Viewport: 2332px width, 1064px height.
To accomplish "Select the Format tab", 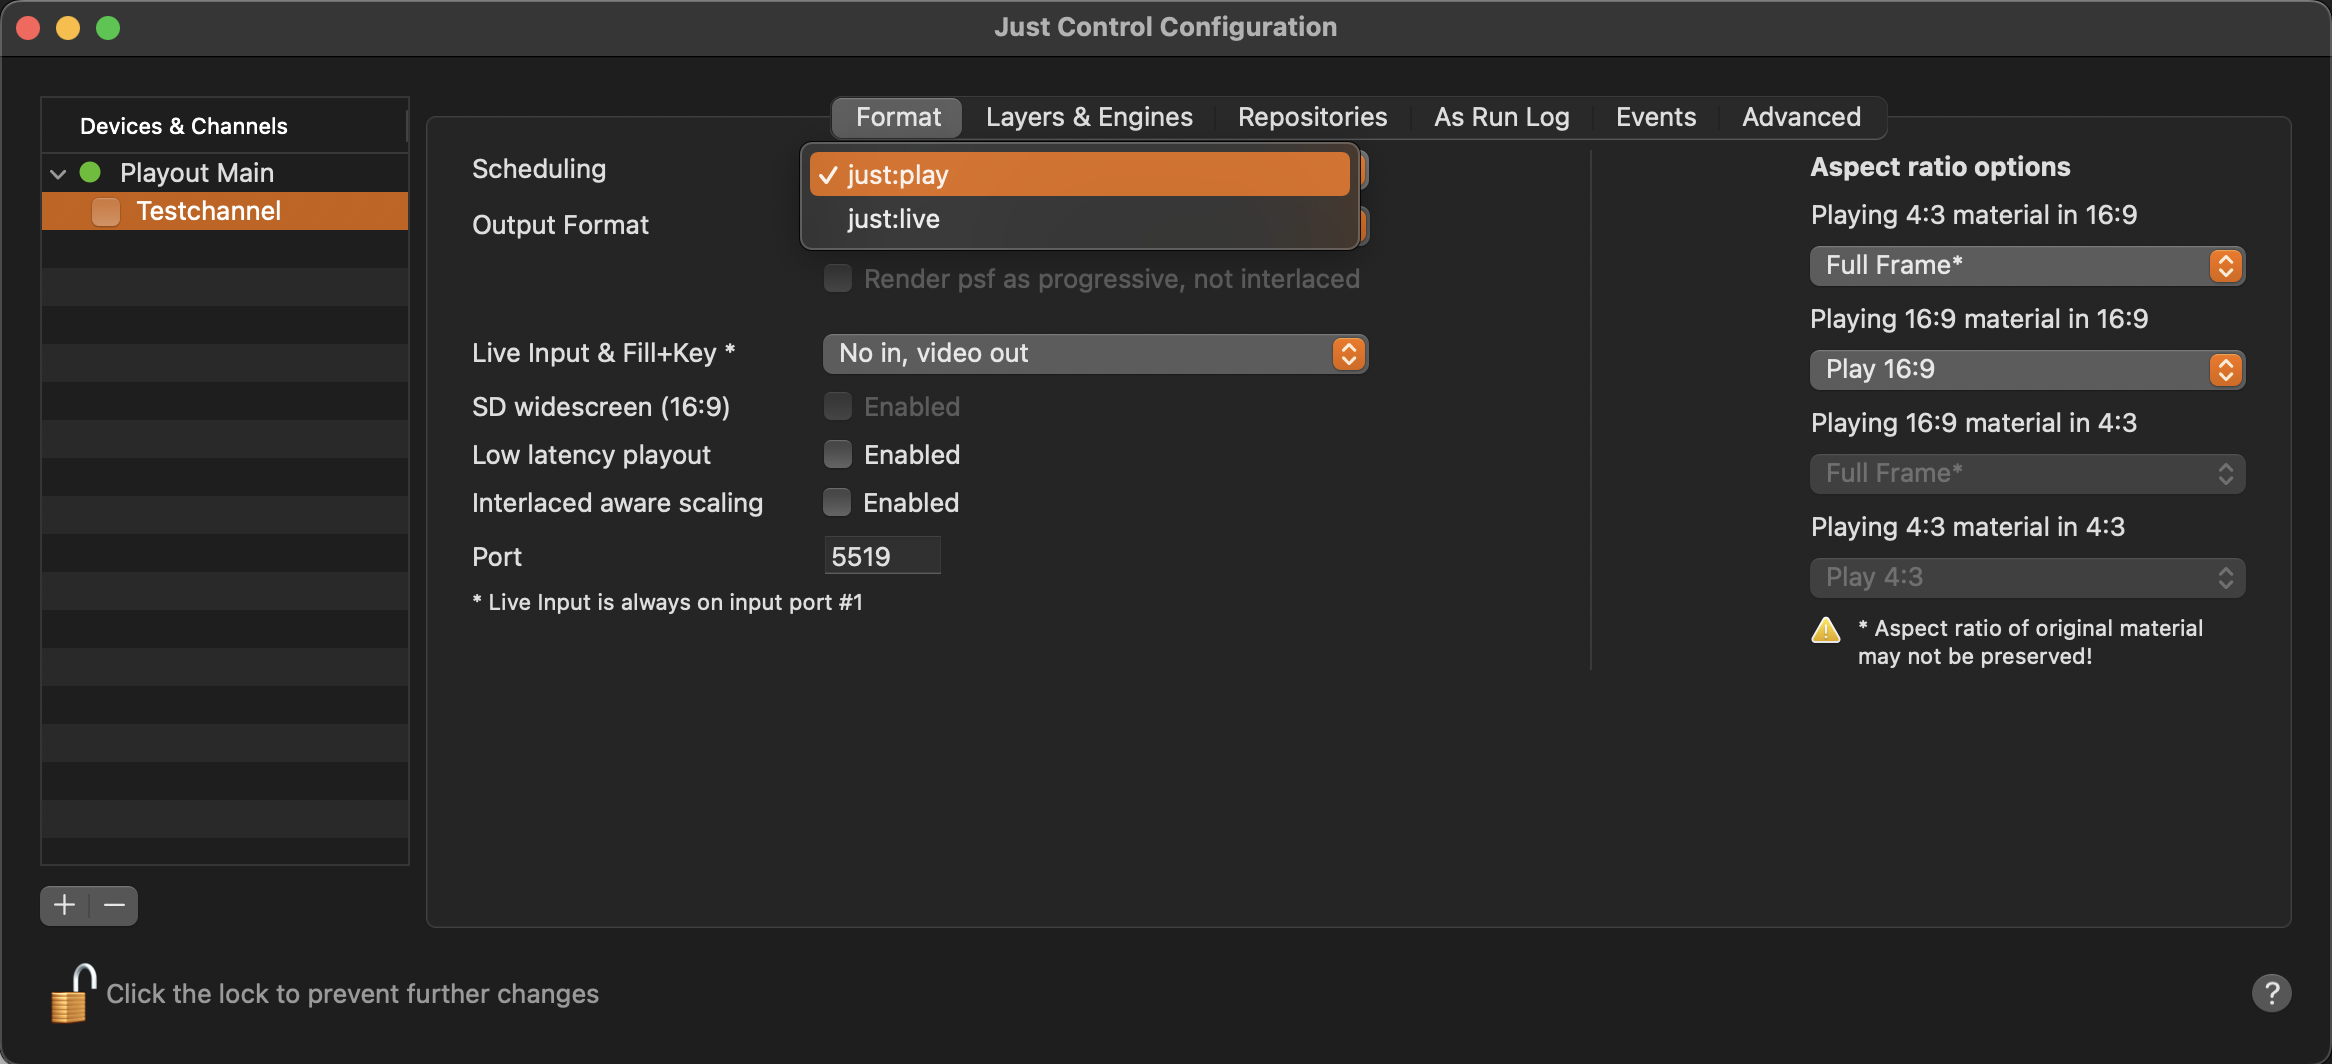I will 898,117.
